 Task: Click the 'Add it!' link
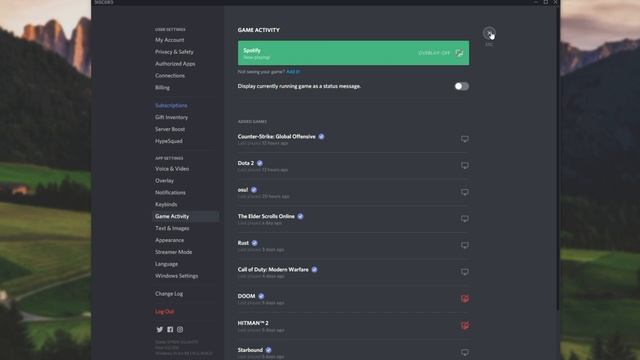tap(293, 72)
